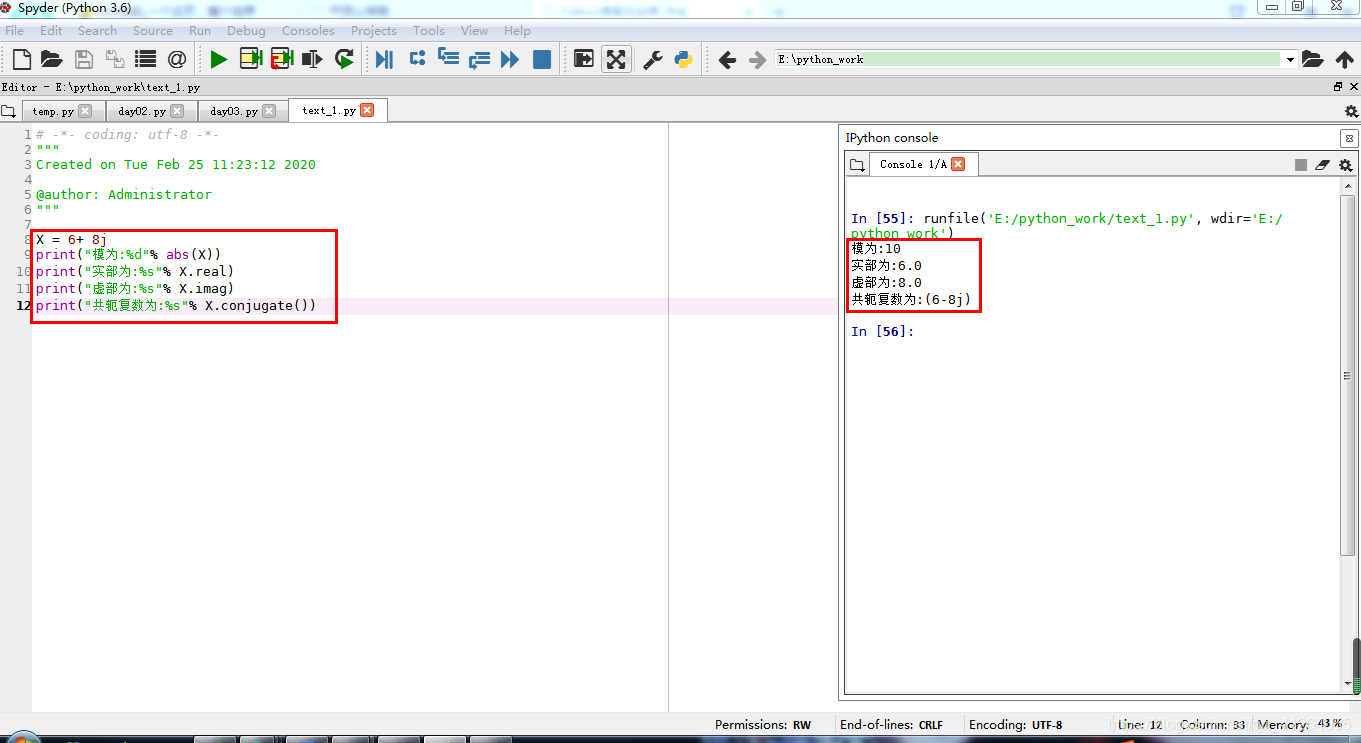Open the Search menu

[x=98, y=31]
